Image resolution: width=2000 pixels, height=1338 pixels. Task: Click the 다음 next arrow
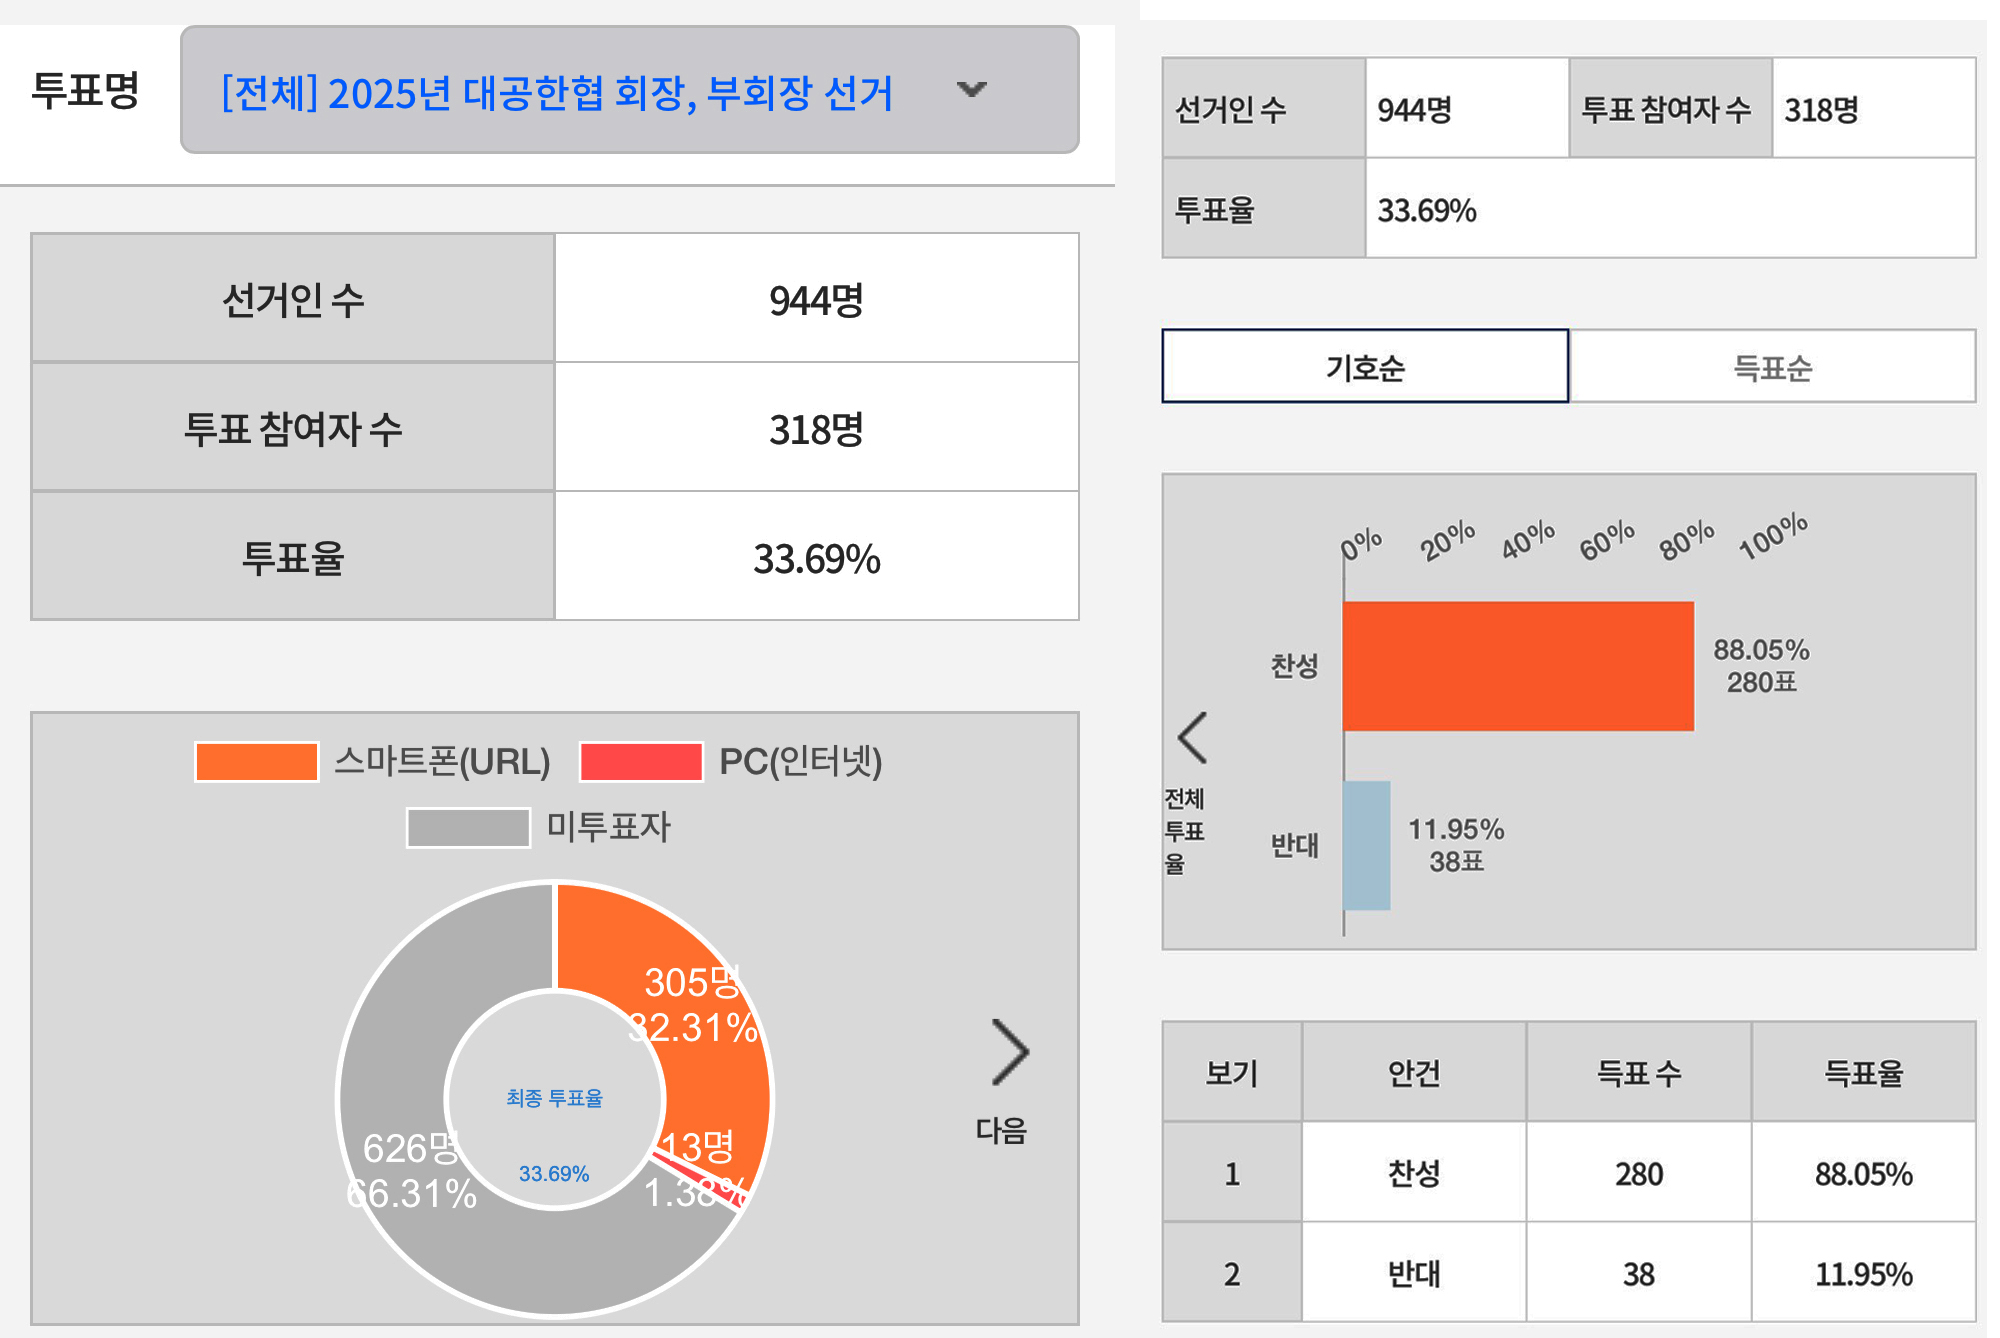click(1010, 1052)
